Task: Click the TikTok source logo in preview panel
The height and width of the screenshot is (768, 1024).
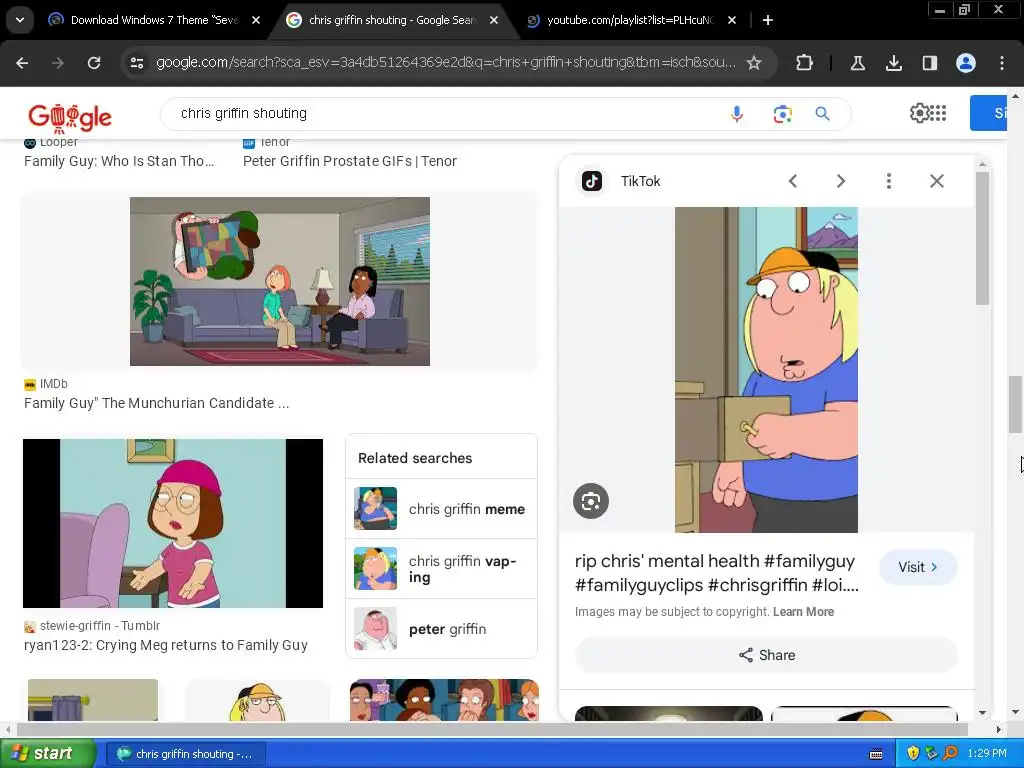Action: [592, 181]
